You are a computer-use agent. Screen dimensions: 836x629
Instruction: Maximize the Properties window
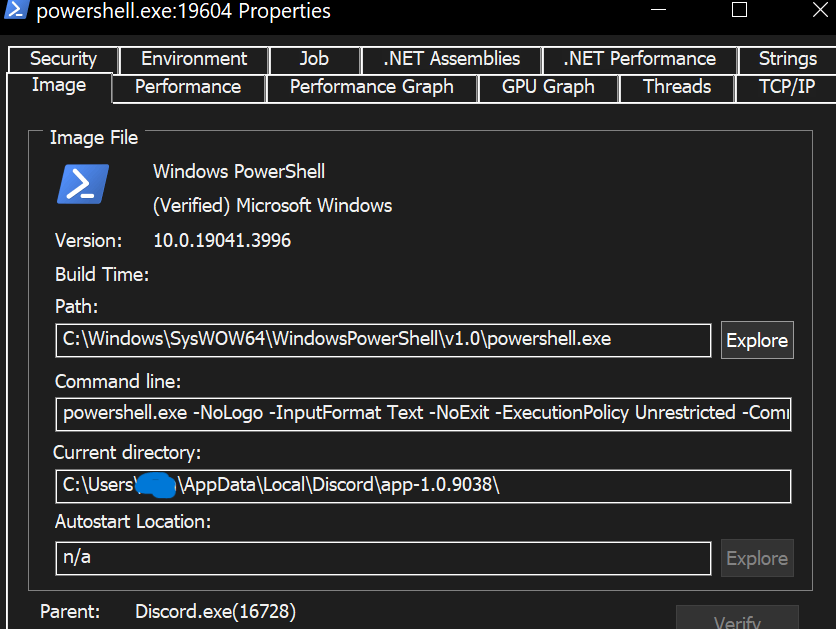pyautogui.click(x=739, y=10)
